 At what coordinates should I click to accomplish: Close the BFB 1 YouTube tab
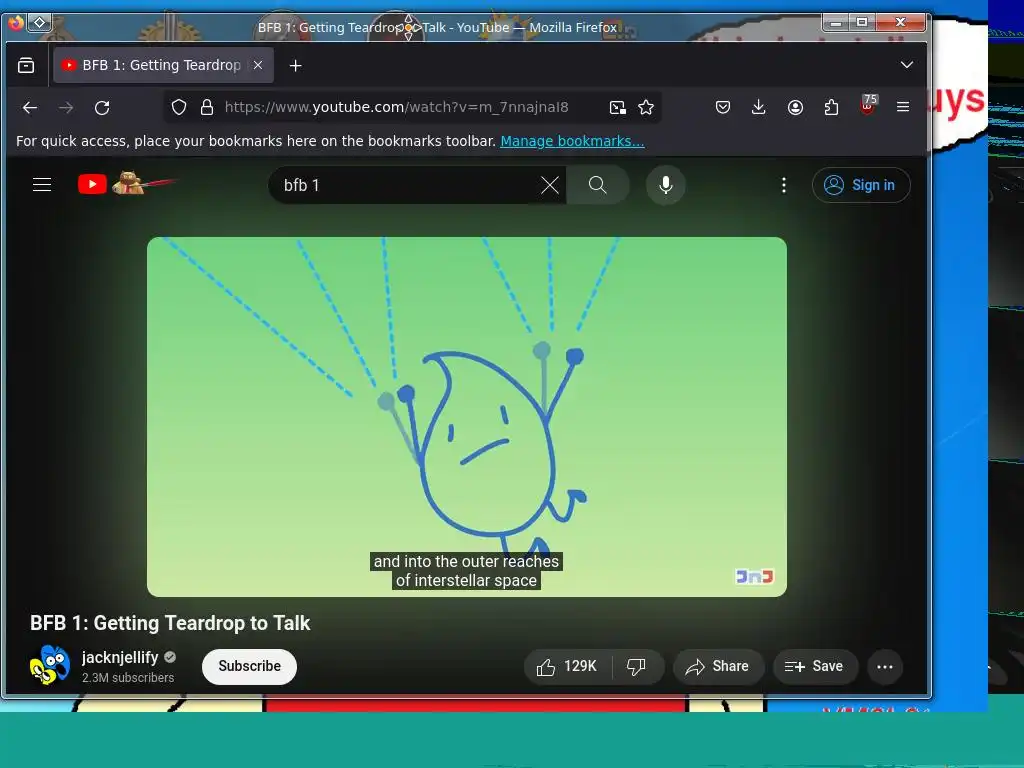(x=258, y=65)
